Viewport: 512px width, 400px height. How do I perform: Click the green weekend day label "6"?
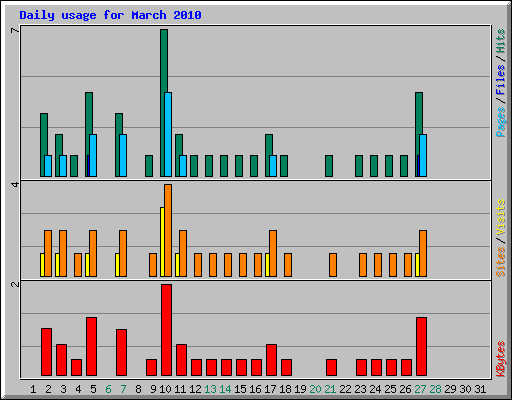(x=108, y=389)
